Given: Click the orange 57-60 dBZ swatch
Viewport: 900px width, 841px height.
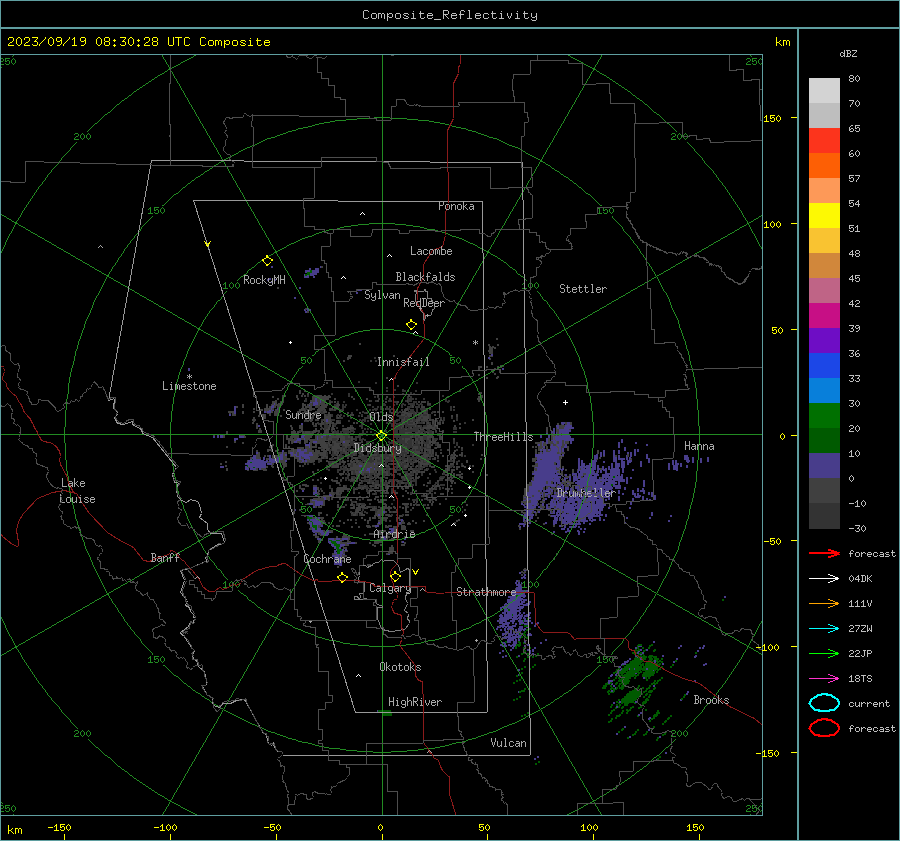Looking at the screenshot, I should pos(824,166).
